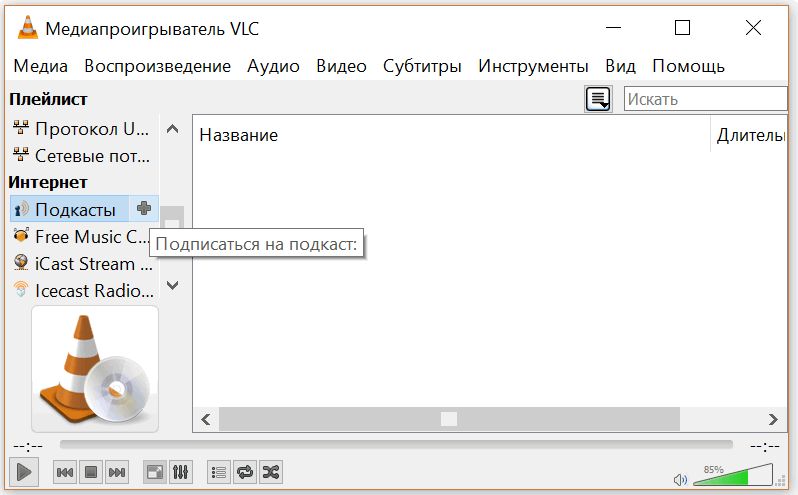
Task: Open the Вид menu
Action: [x=620, y=66]
